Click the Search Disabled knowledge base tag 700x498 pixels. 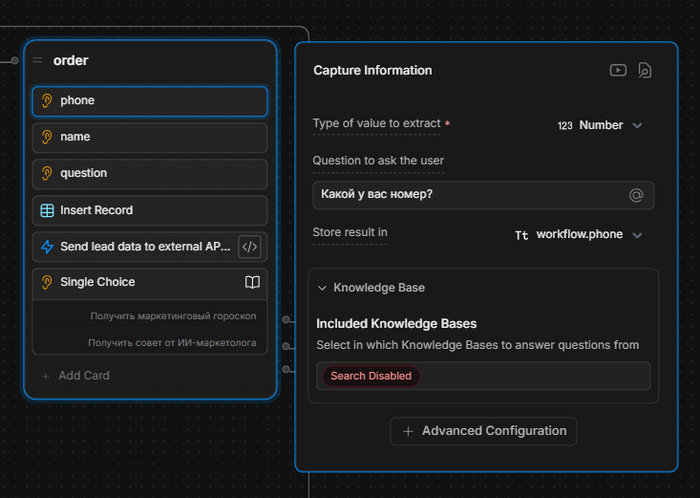pyautogui.click(x=370, y=375)
